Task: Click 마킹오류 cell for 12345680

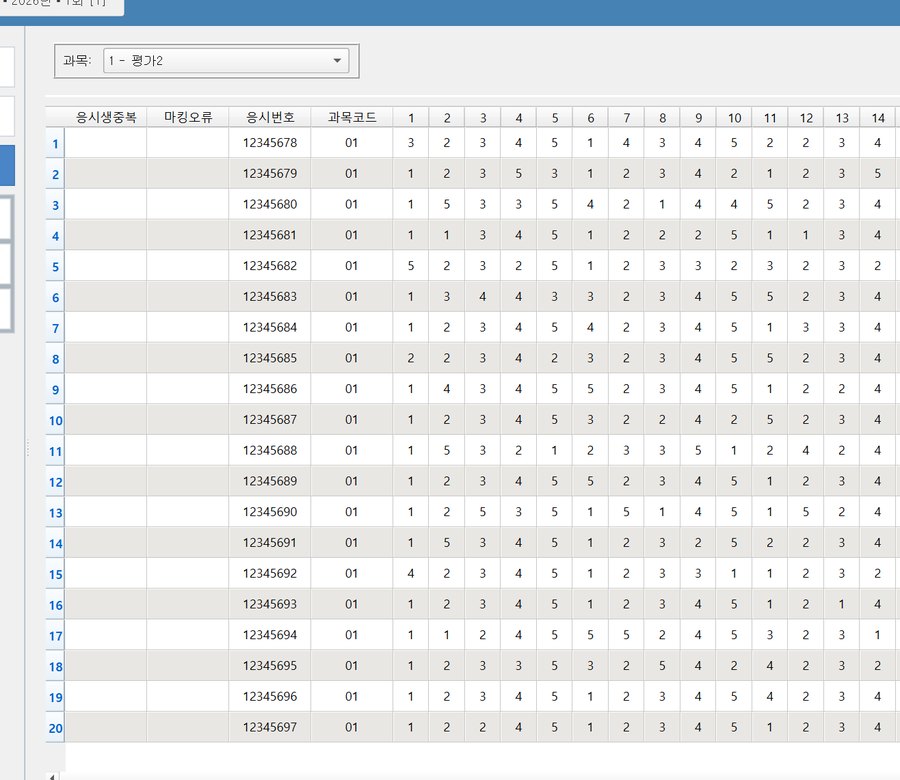Action: [188, 204]
